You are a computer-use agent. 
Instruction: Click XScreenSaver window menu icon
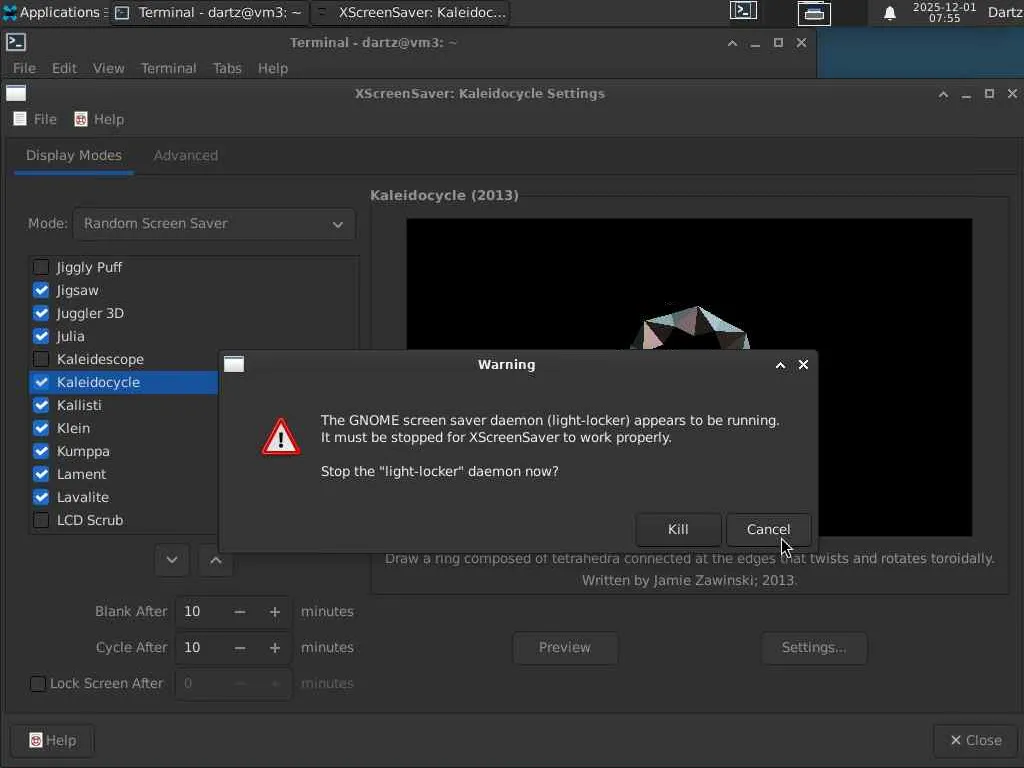(x=16, y=93)
